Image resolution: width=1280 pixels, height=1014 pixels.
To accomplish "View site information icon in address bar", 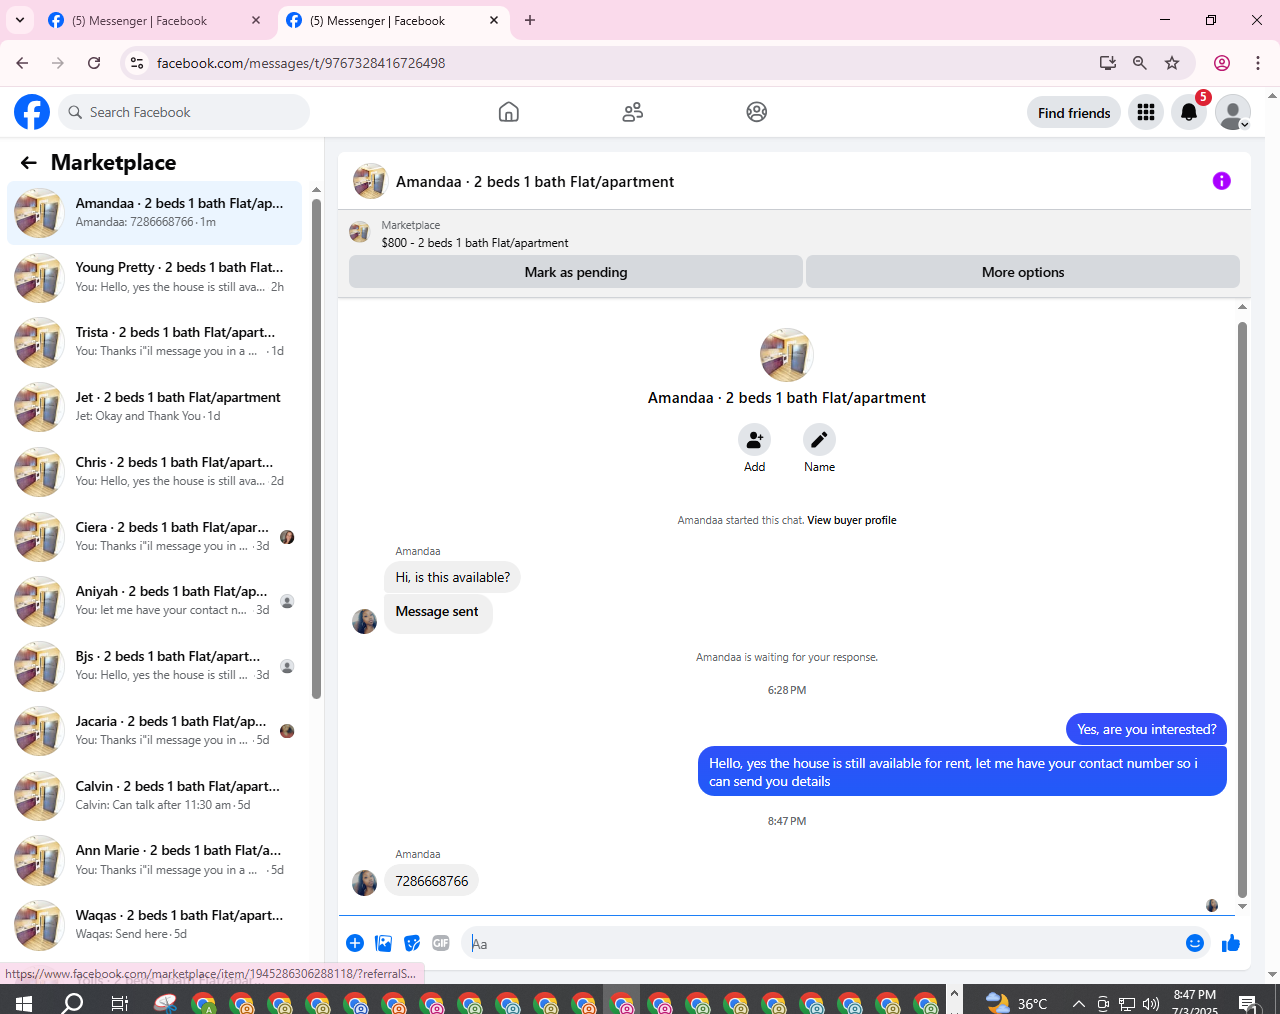I will pos(137,63).
